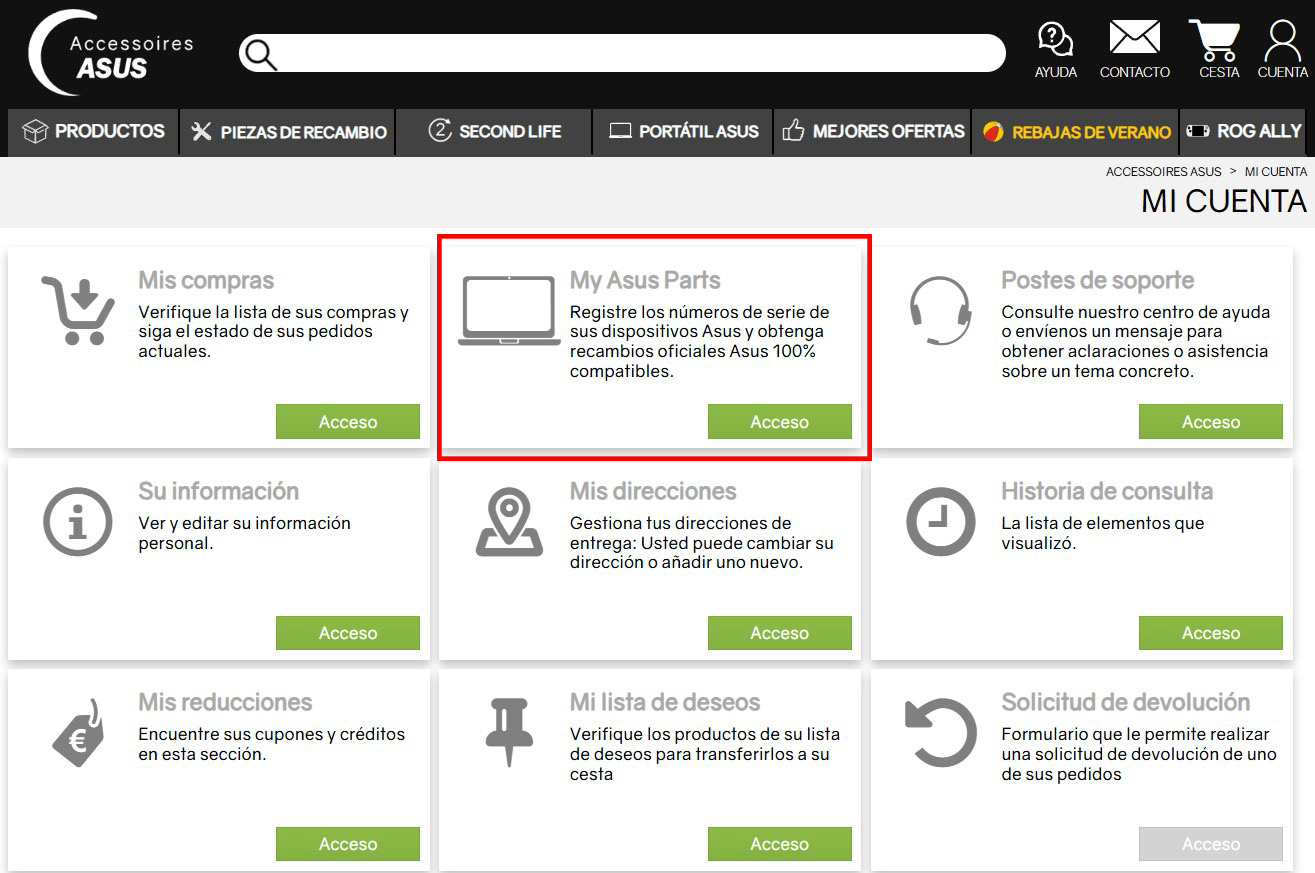Click Acceso button under Mis direcciones

coord(779,633)
